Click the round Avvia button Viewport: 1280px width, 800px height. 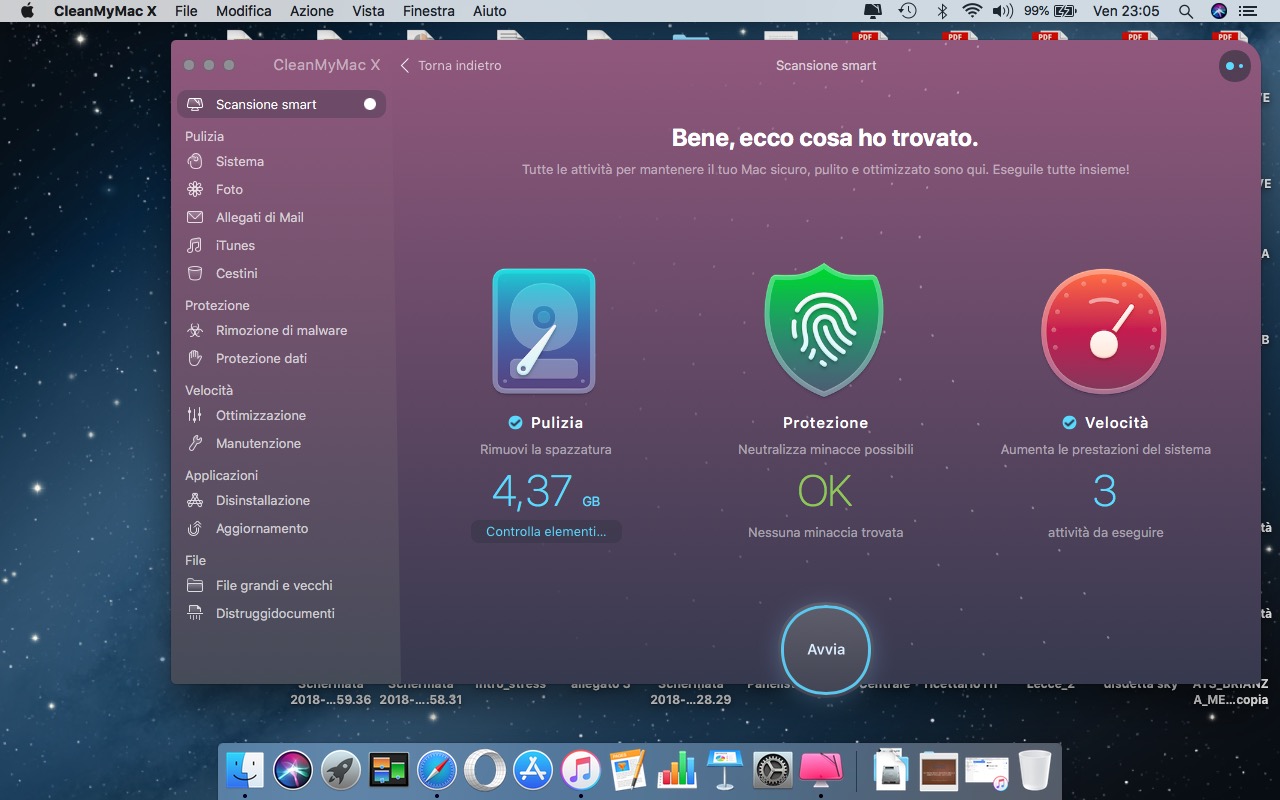[x=826, y=649]
